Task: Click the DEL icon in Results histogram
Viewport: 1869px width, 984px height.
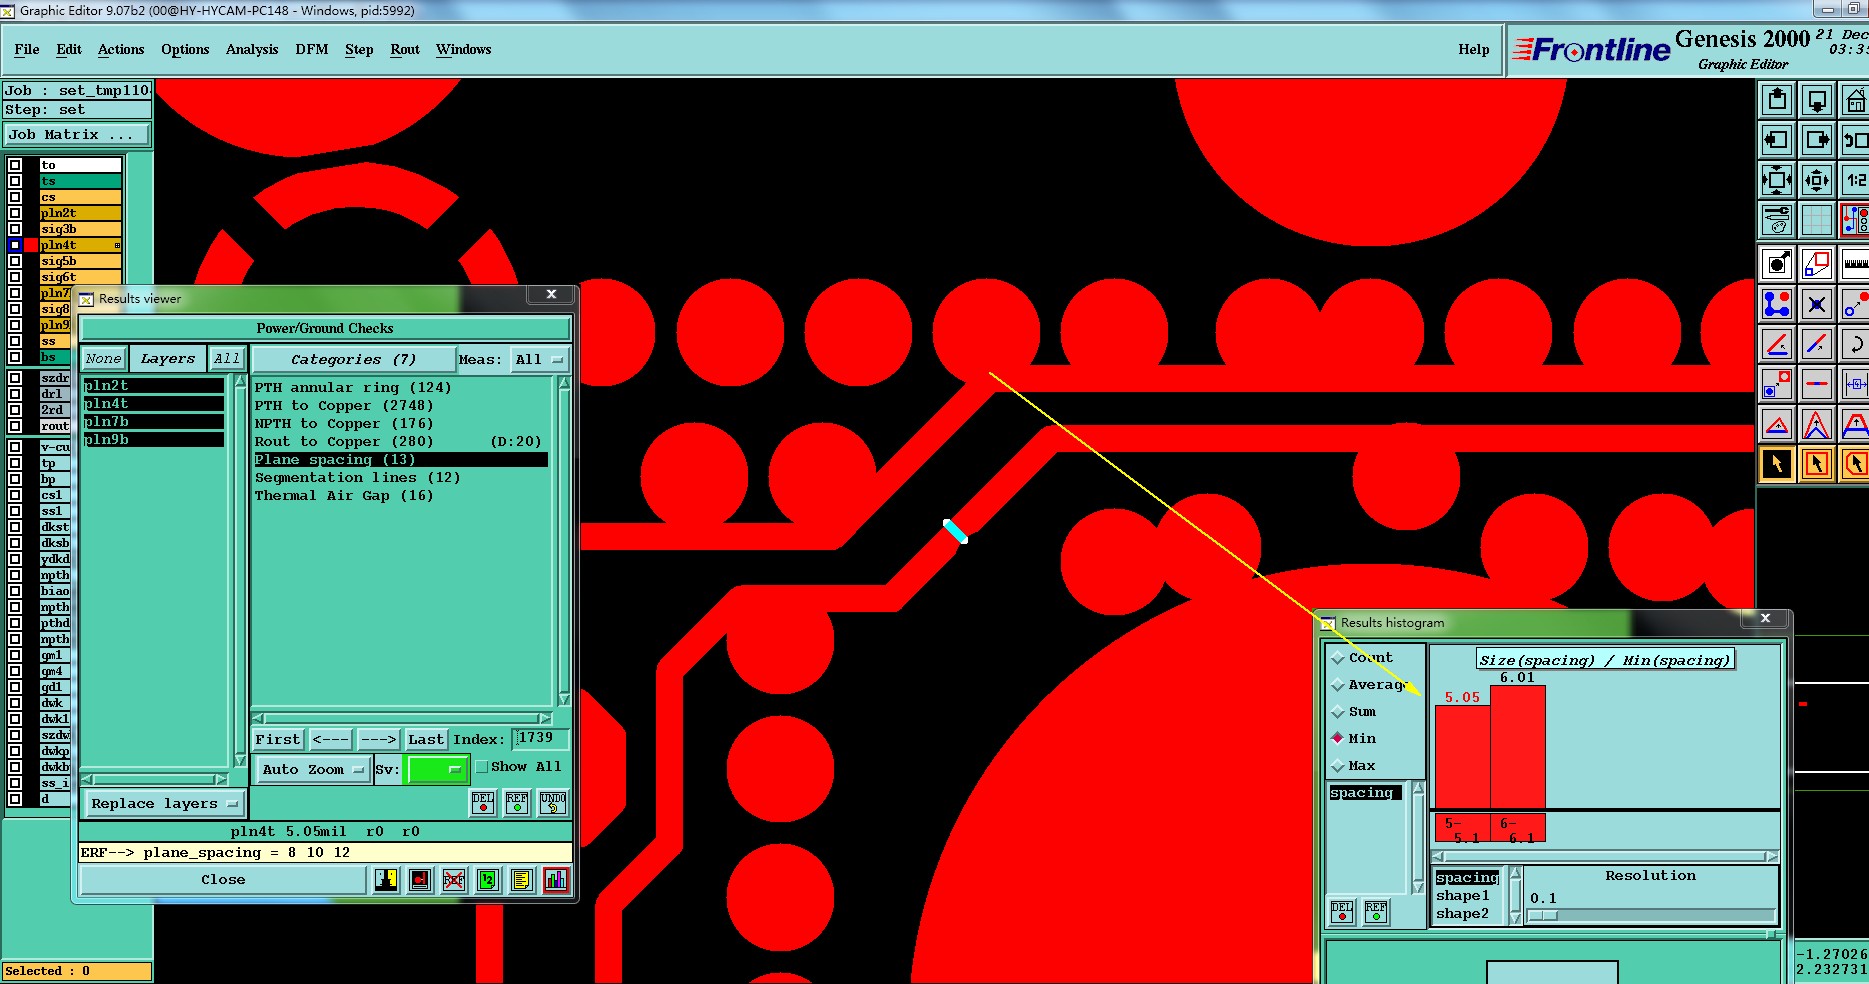Action: (1342, 912)
